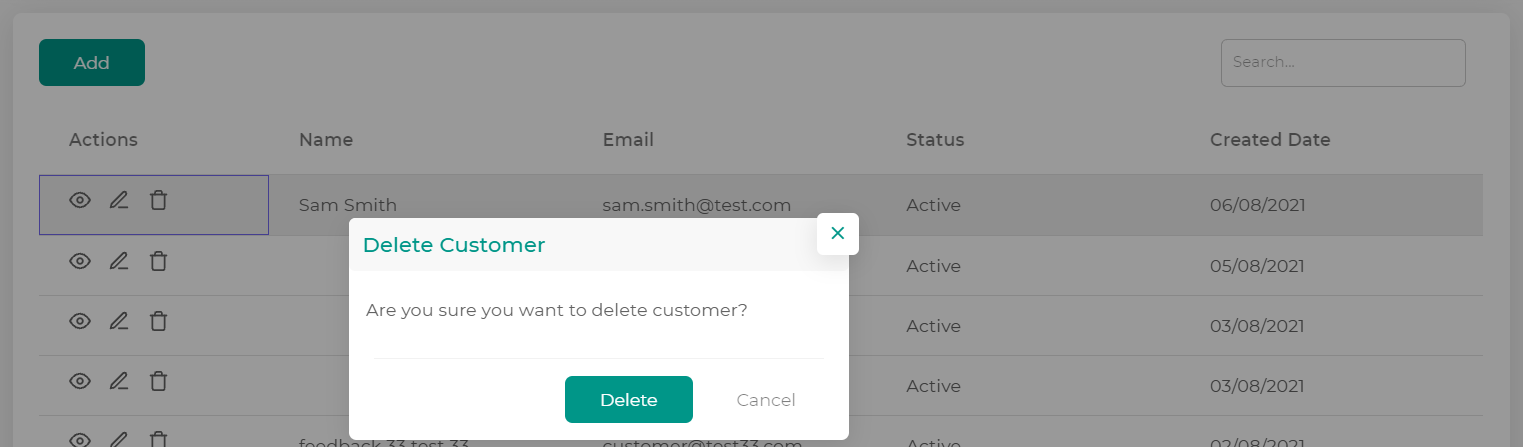Image resolution: width=1523 pixels, height=447 pixels.
Task: Close the Delete Customer dialog
Action: 838,234
